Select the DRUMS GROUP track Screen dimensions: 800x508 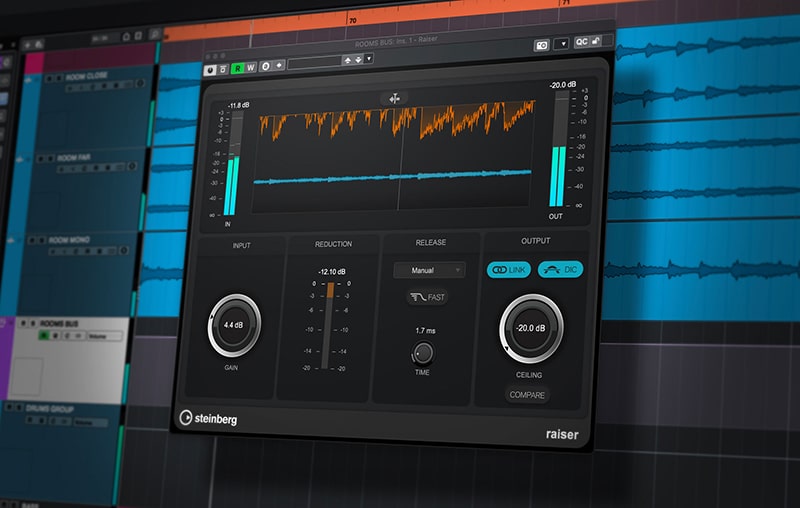(x=49, y=409)
